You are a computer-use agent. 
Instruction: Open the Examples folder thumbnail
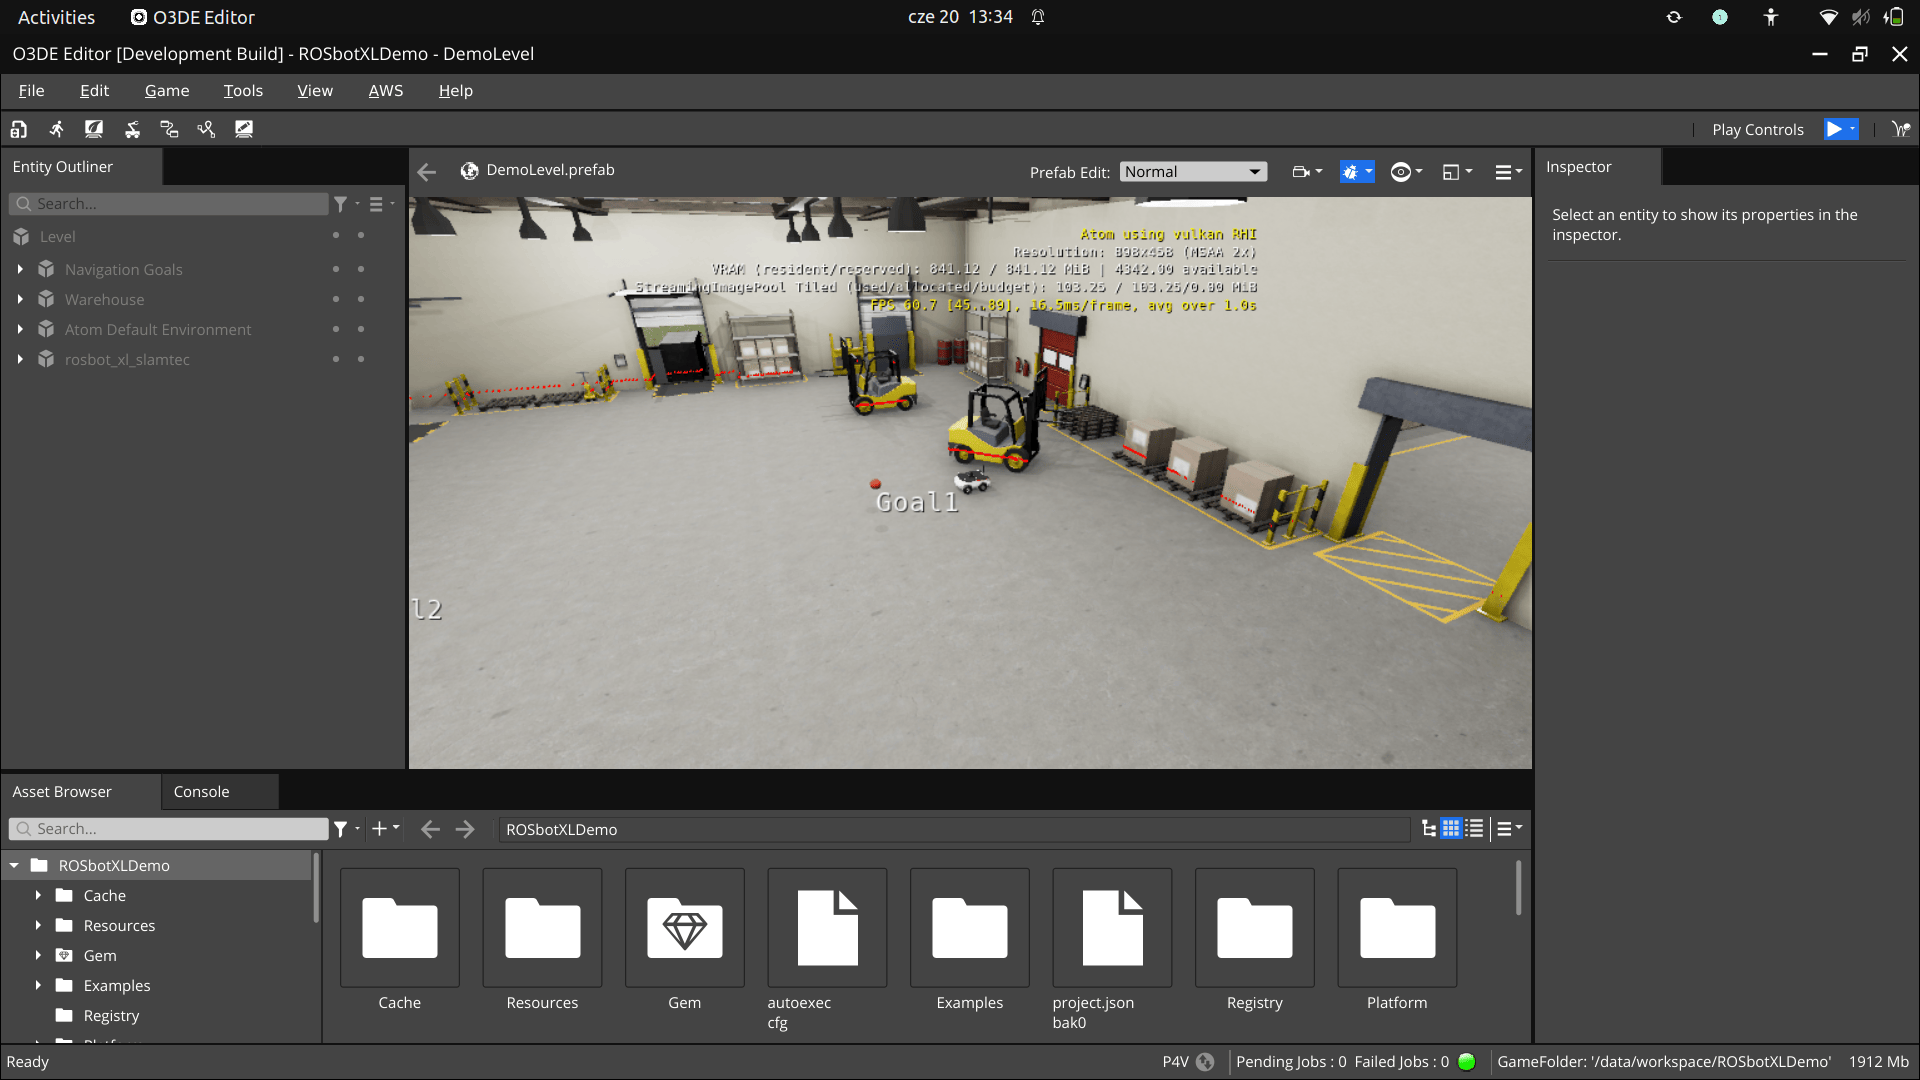point(969,928)
